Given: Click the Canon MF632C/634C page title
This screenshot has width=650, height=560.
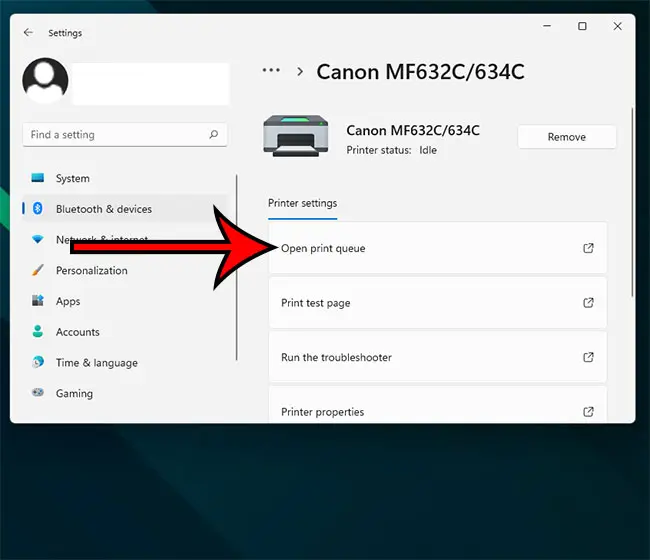Looking at the screenshot, I should pyautogui.click(x=420, y=72).
